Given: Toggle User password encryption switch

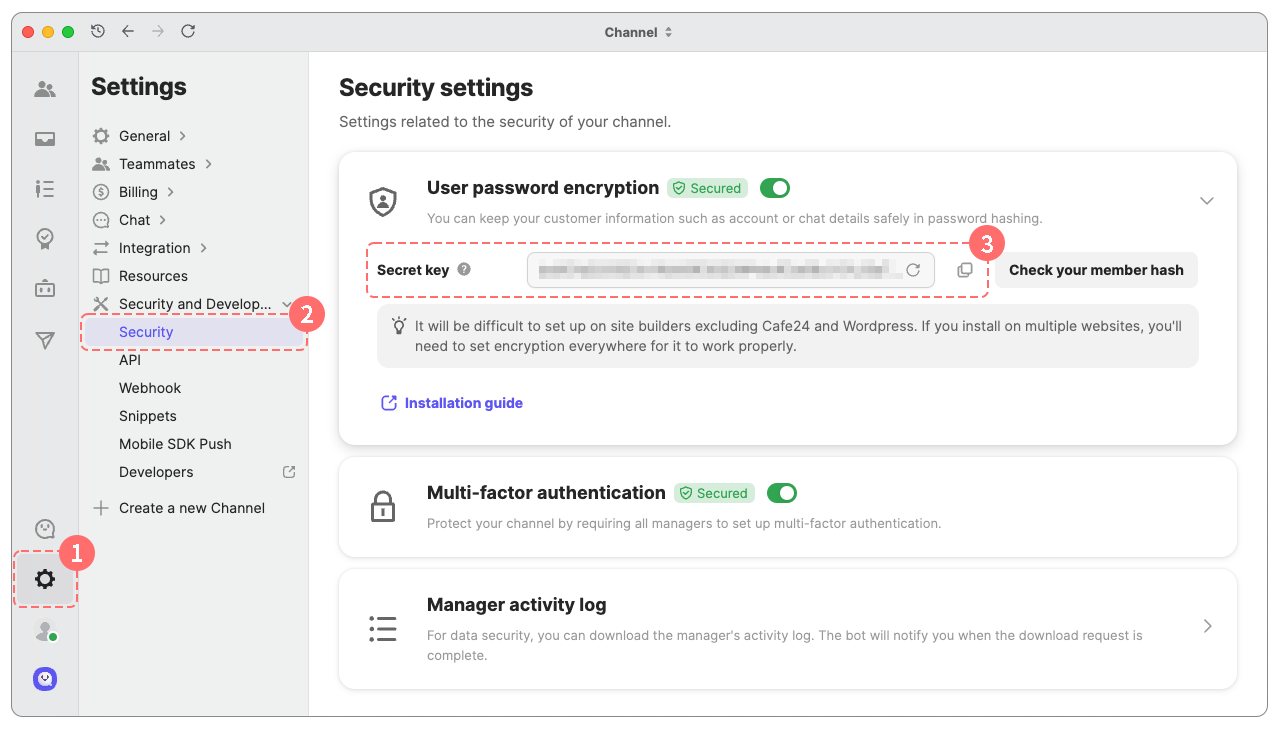Looking at the screenshot, I should (775, 188).
